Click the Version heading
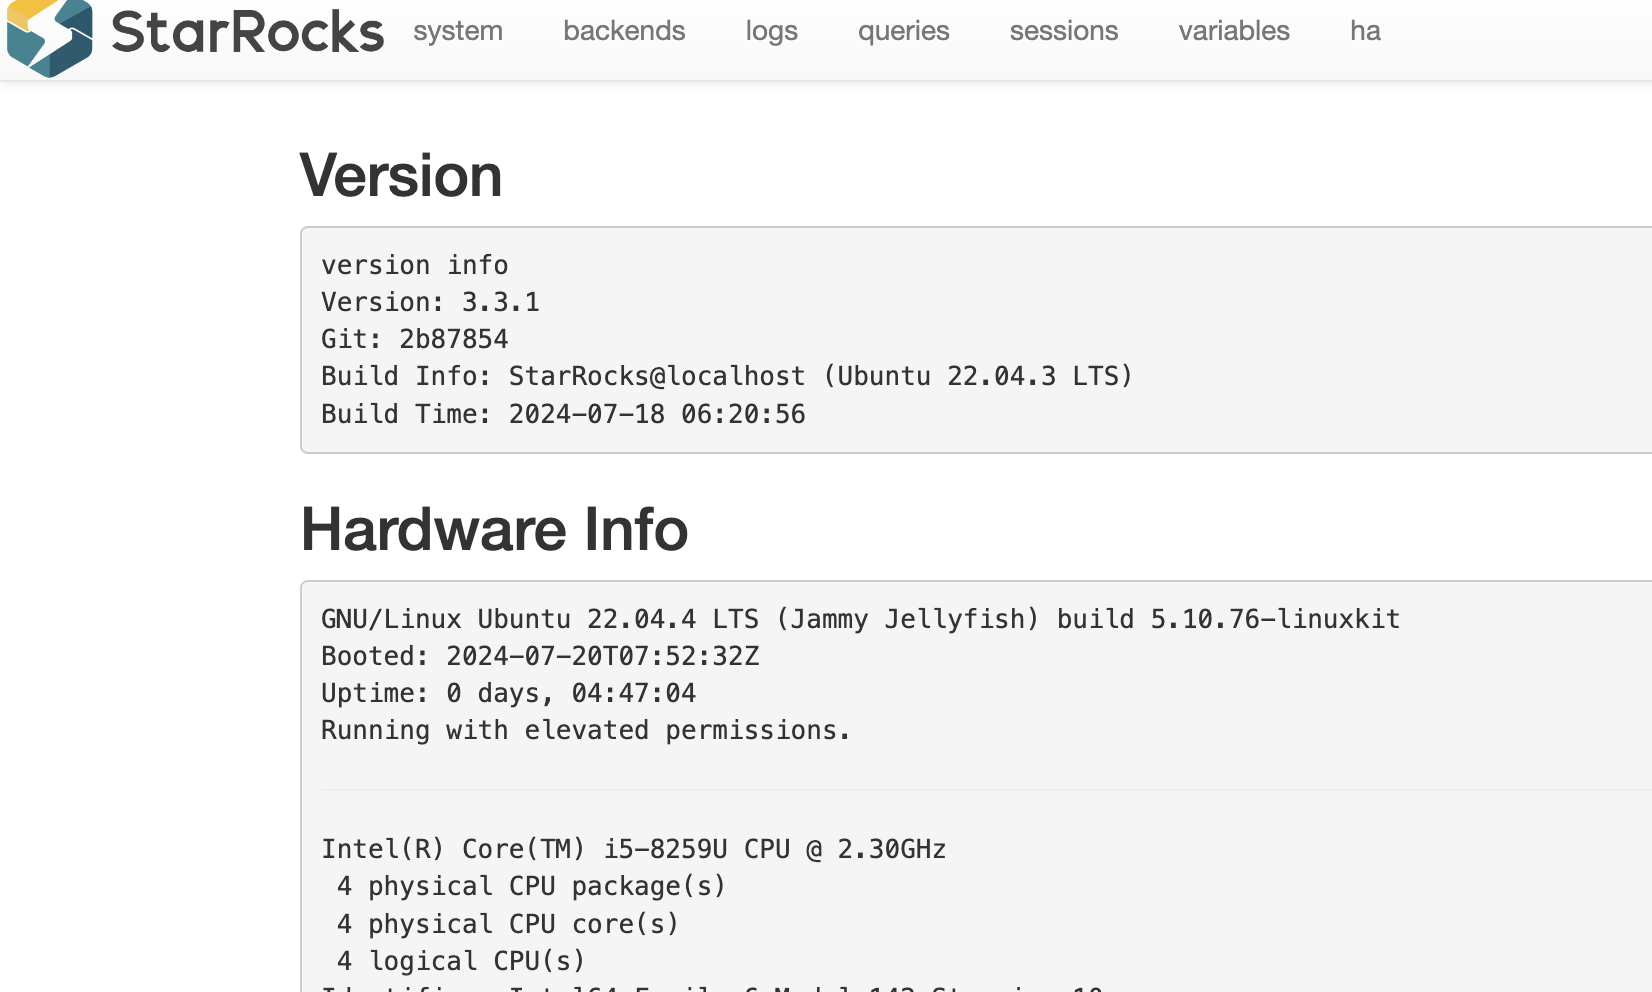The height and width of the screenshot is (992, 1652). [x=401, y=176]
